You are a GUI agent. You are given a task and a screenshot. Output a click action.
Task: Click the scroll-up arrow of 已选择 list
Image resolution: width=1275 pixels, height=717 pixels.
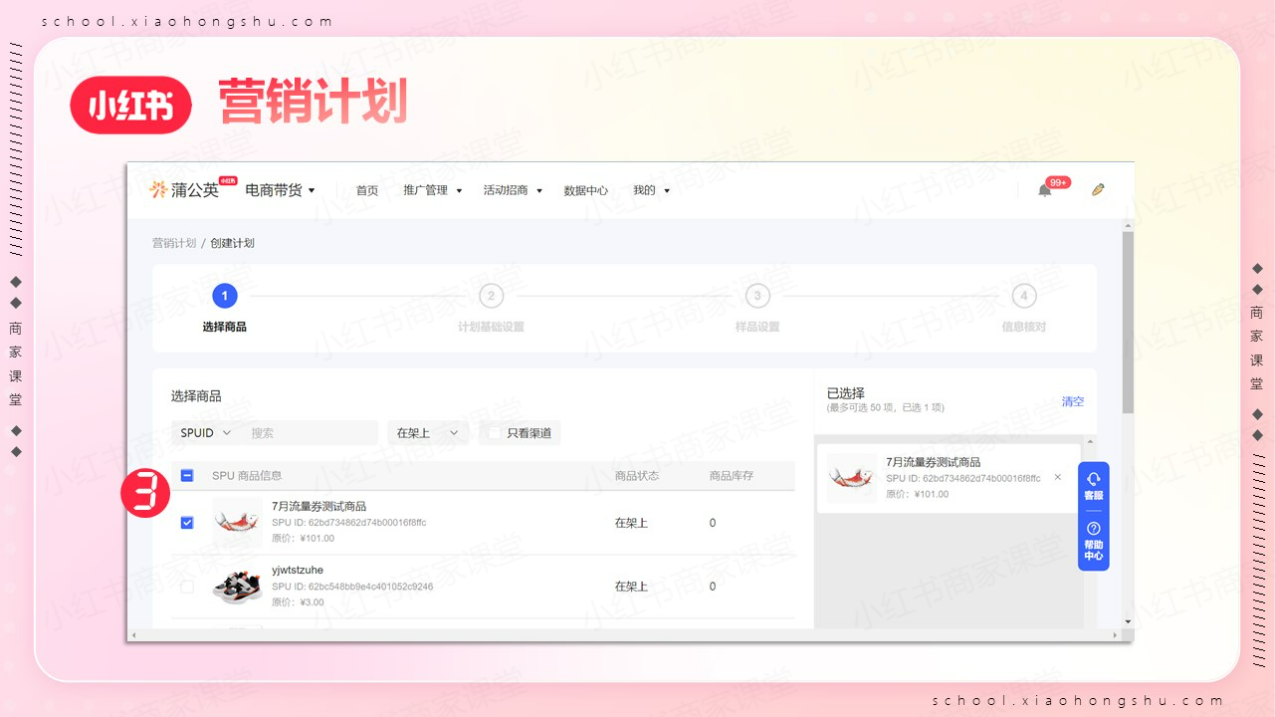pos(1090,441)
